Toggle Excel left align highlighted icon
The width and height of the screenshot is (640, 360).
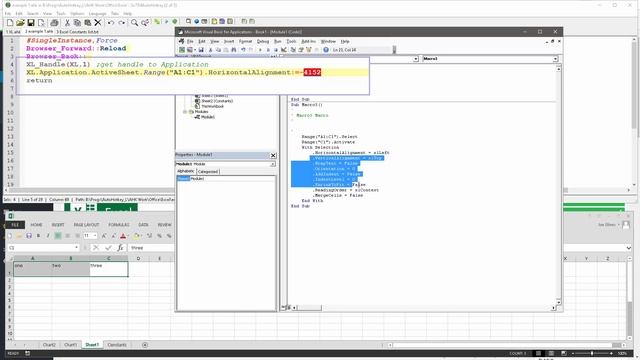click(58, 236)
